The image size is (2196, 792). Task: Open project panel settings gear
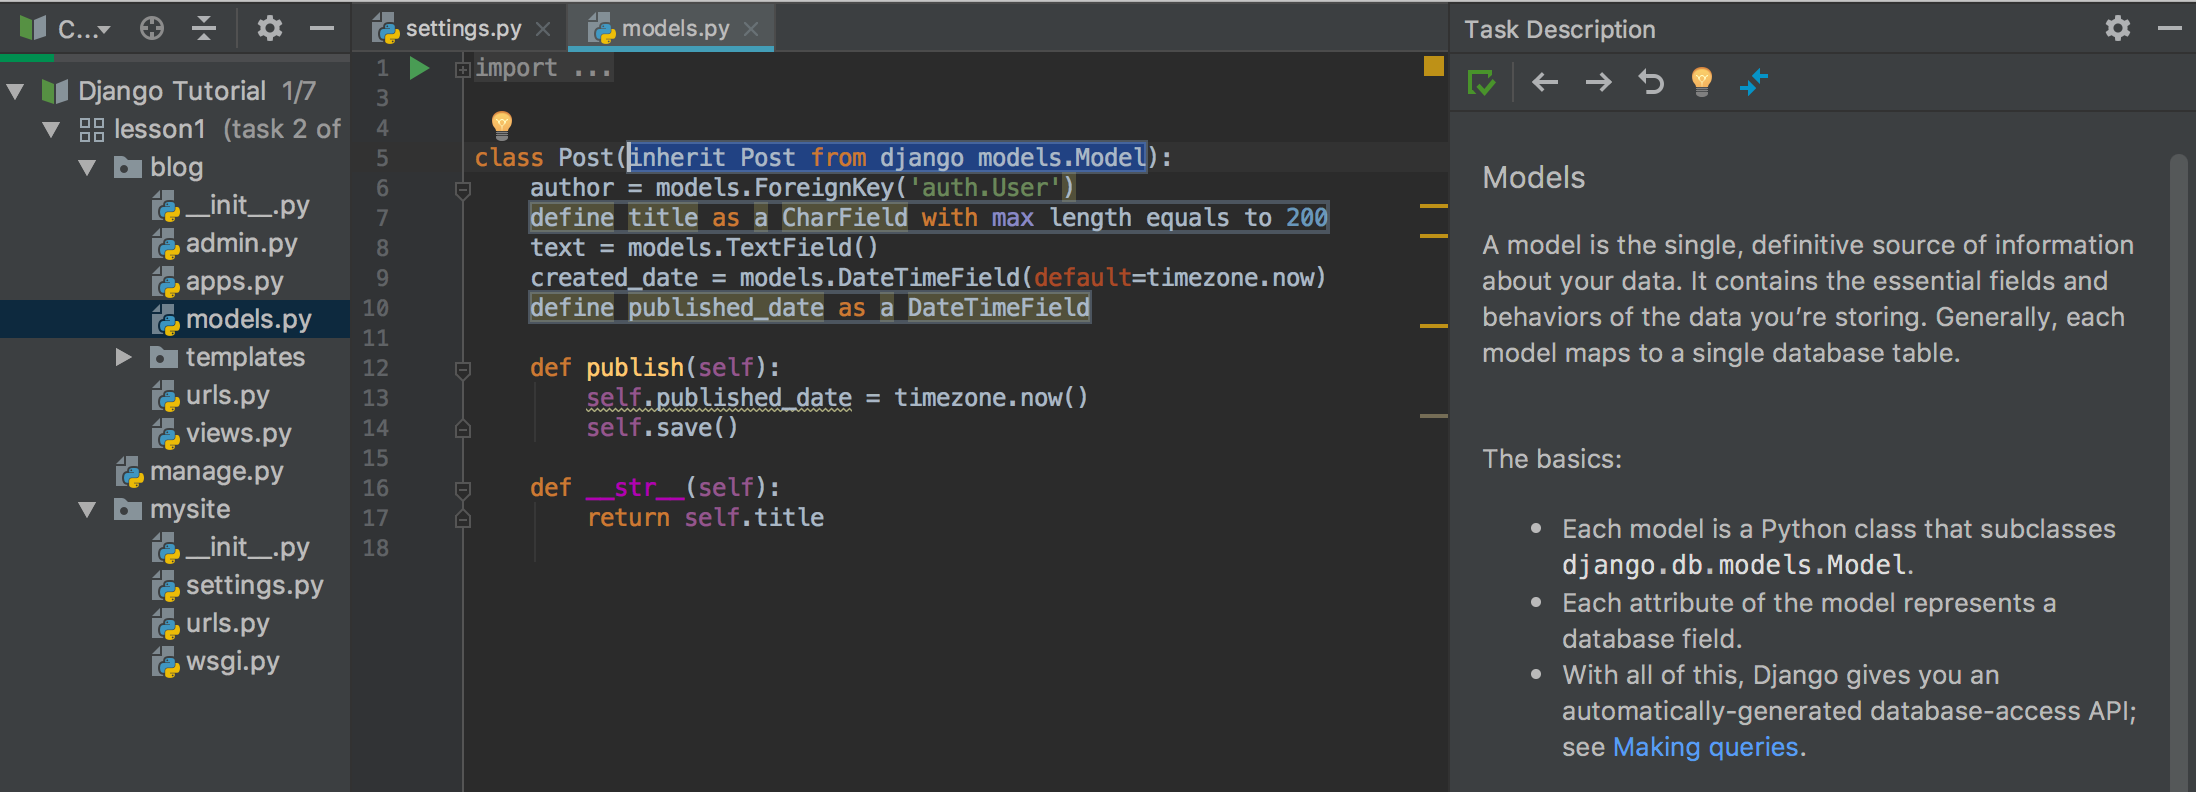coord(269,29)
